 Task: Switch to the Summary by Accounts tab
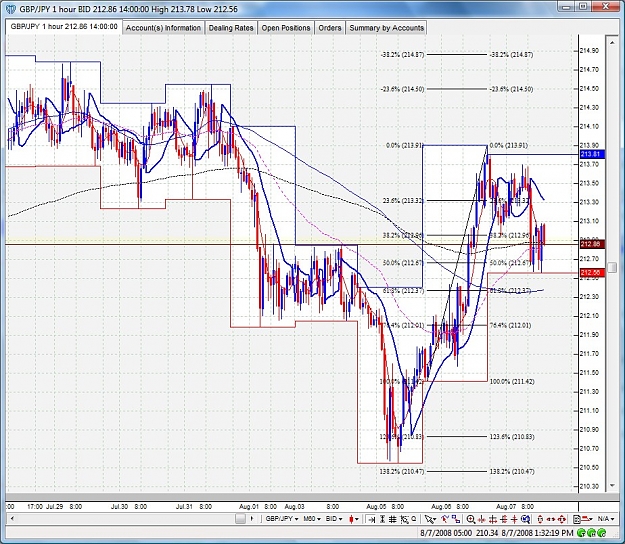(x=386, y=28)
